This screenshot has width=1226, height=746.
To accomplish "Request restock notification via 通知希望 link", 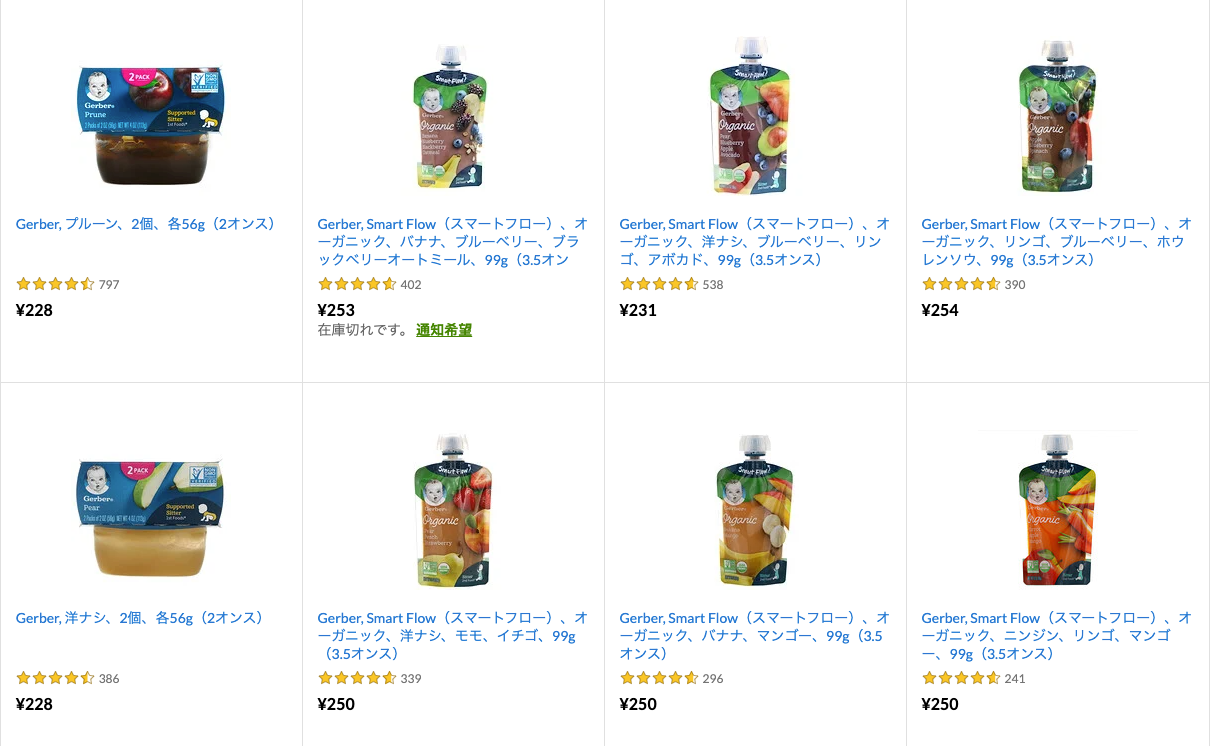I will (444, 329).
